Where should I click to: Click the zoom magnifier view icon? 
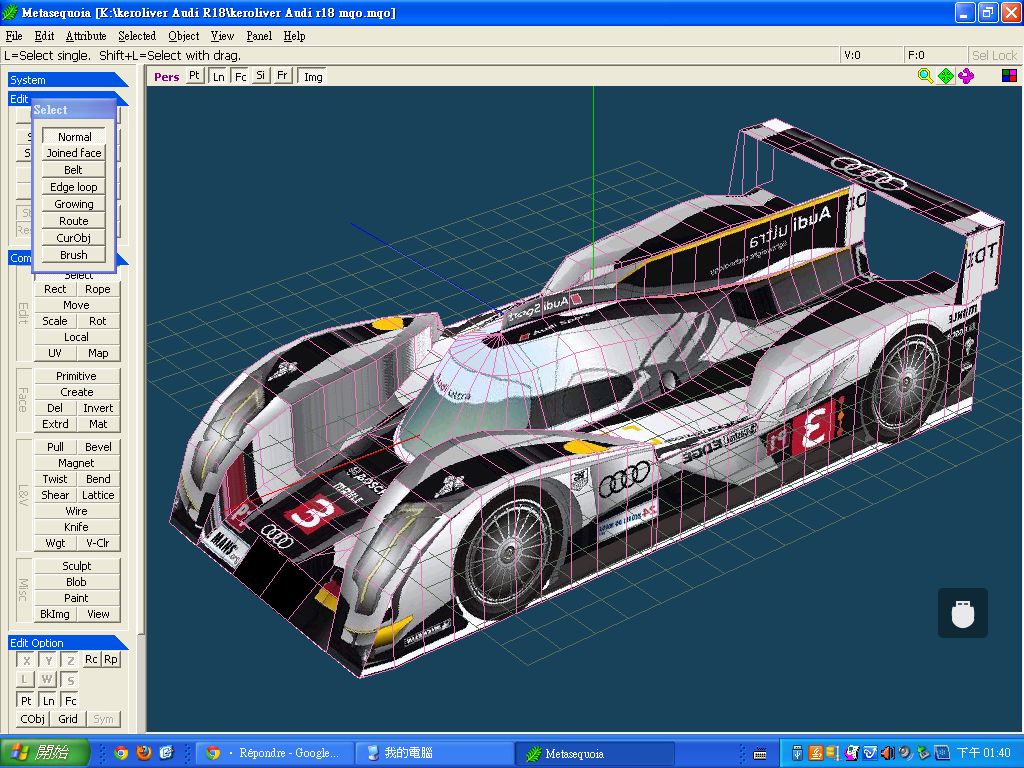click(925, 76)
